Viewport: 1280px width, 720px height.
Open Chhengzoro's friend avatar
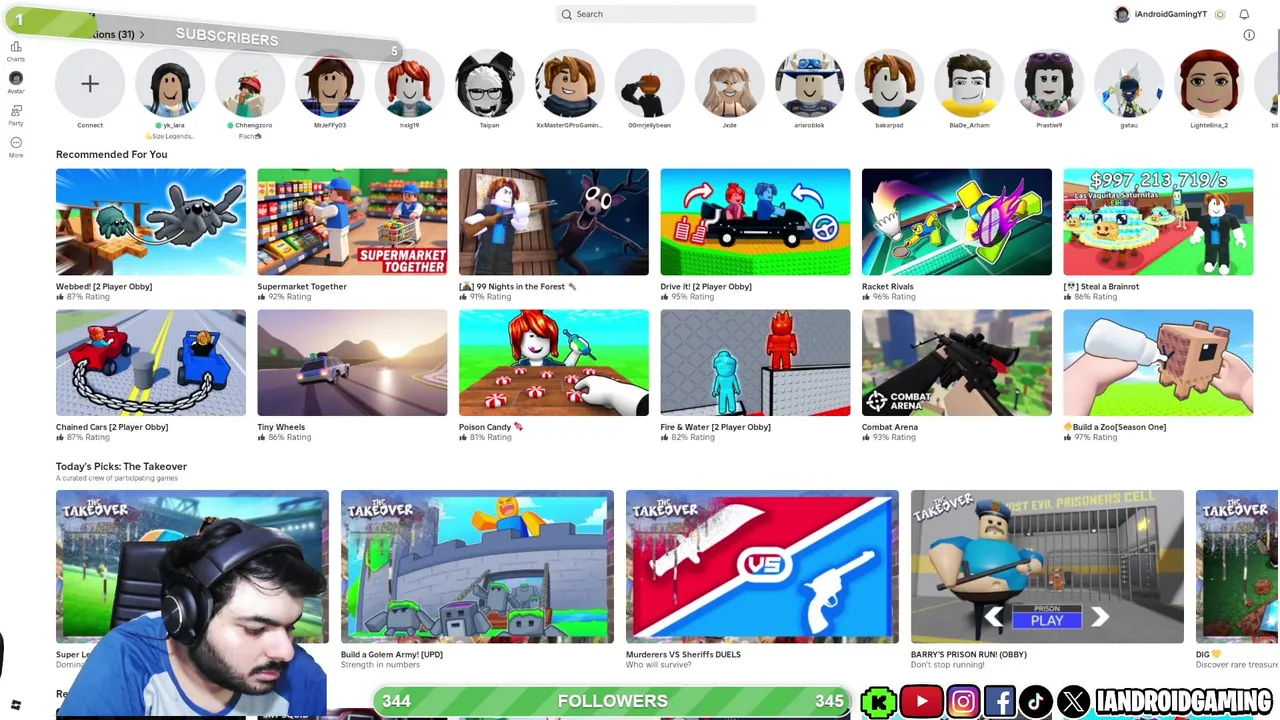(250, 84)
